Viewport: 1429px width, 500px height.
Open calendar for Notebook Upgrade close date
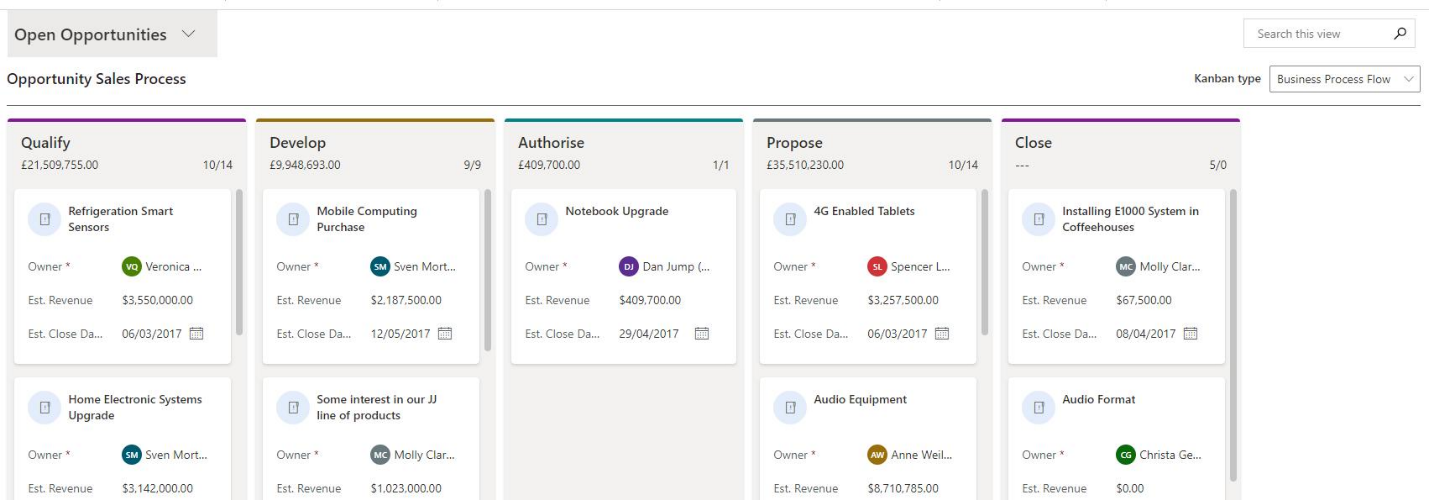pyautogui.click(x=702, y=334)
